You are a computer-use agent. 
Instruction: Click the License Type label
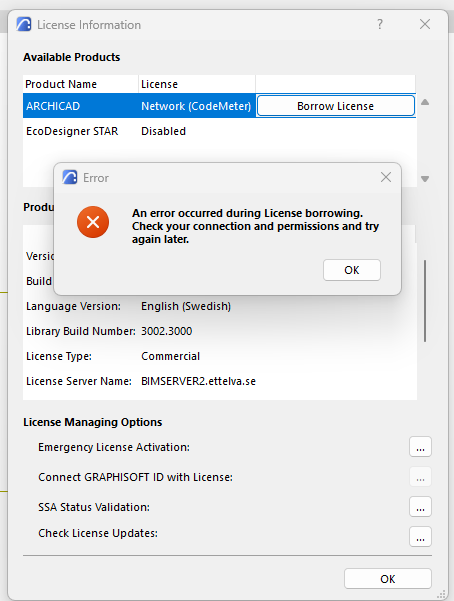click(x=59, y=356)
